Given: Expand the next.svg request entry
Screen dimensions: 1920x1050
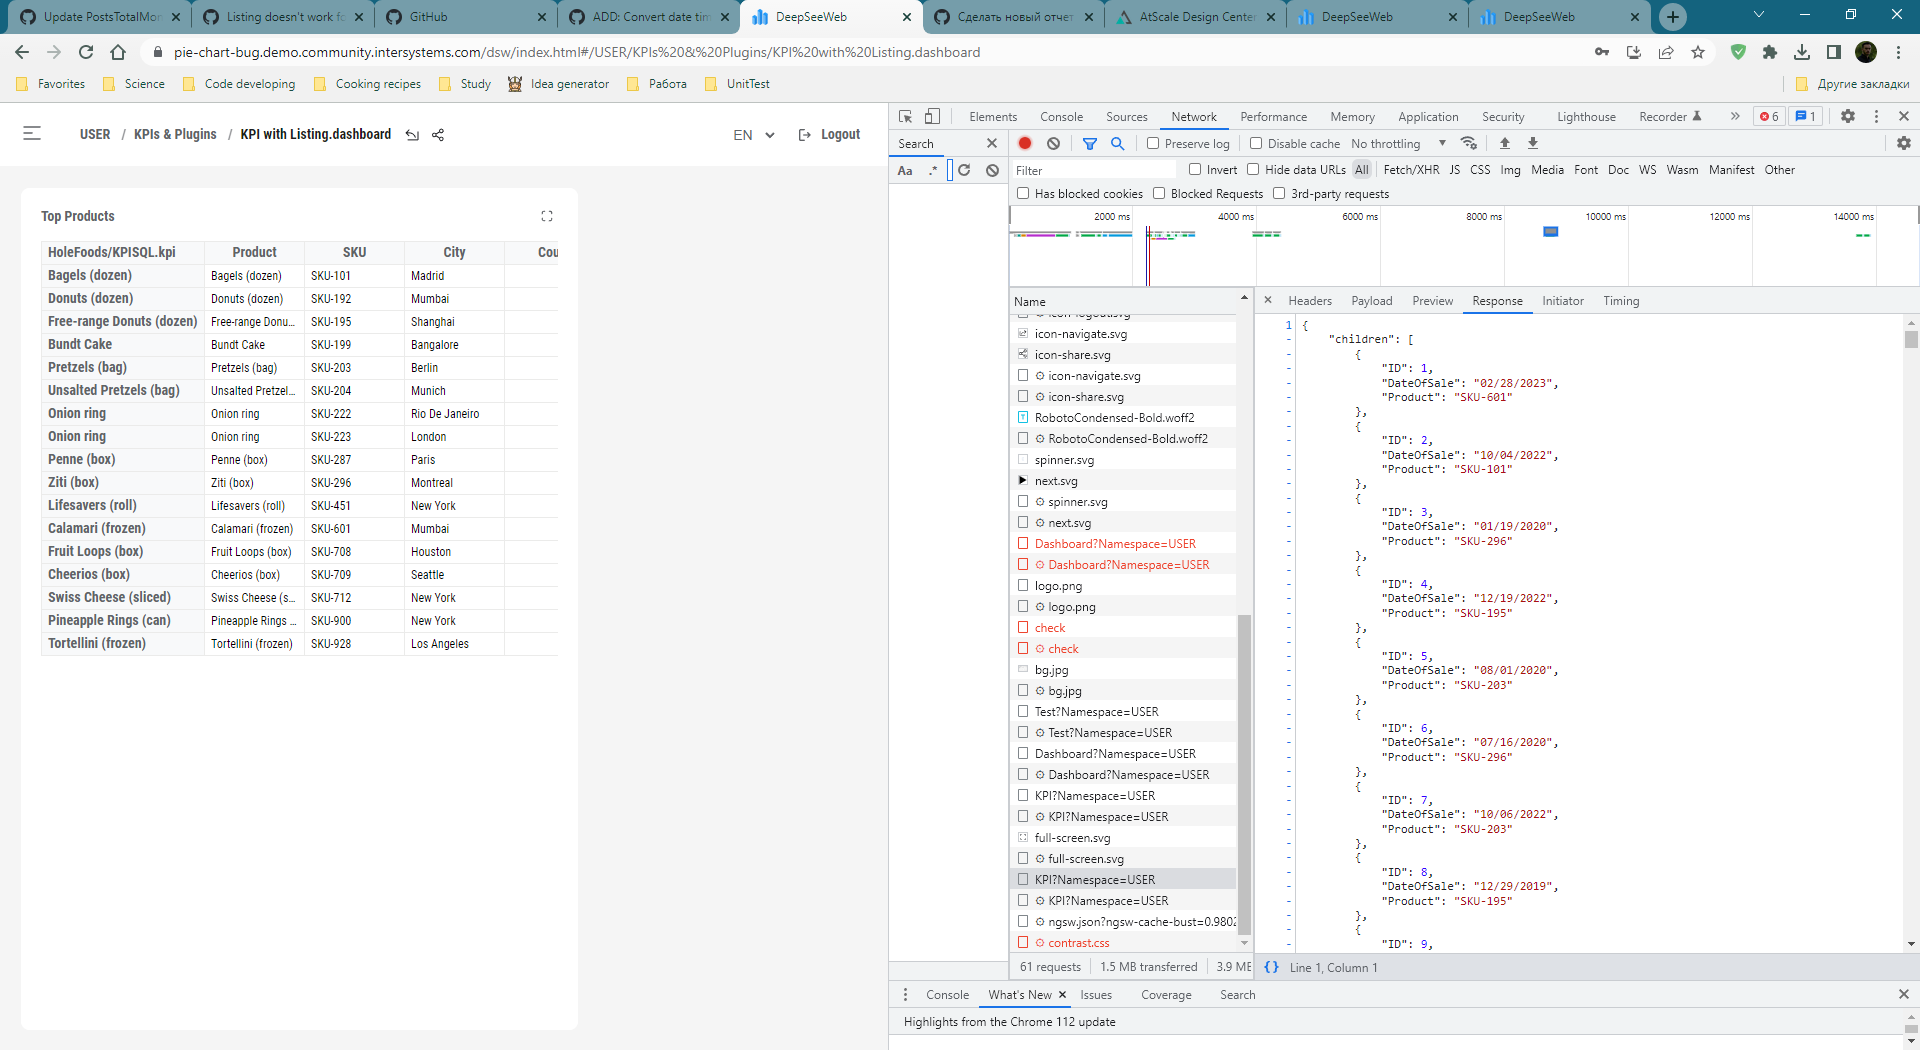Looking at the screenshot, I should tap(1023, 480).
